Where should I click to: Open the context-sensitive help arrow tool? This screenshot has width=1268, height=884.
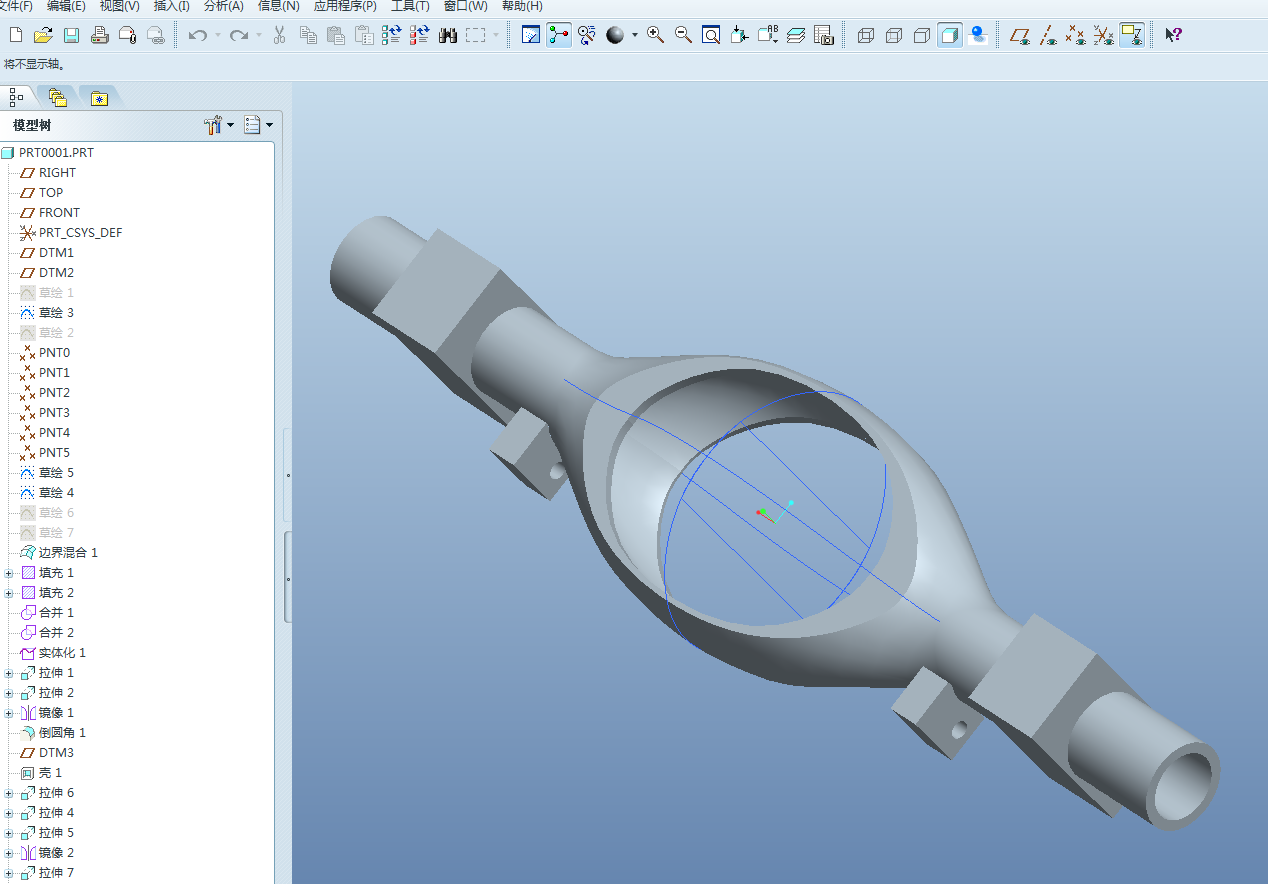tap(1174, 36)
